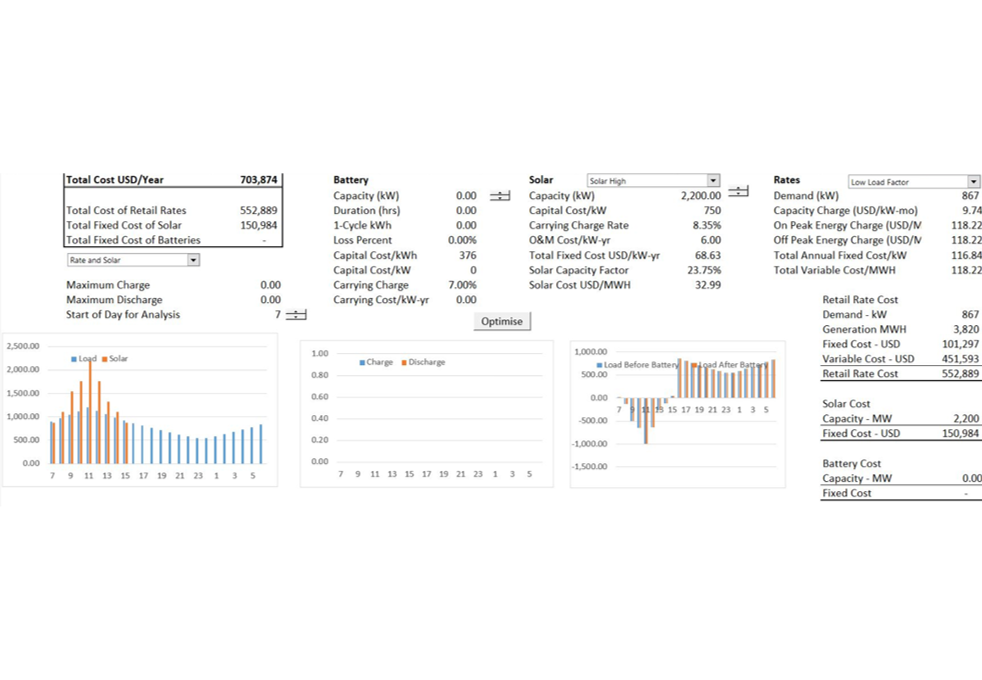Select Solar Capital Cost/kW value 750
982x680 pixels.
click(712, 210)
